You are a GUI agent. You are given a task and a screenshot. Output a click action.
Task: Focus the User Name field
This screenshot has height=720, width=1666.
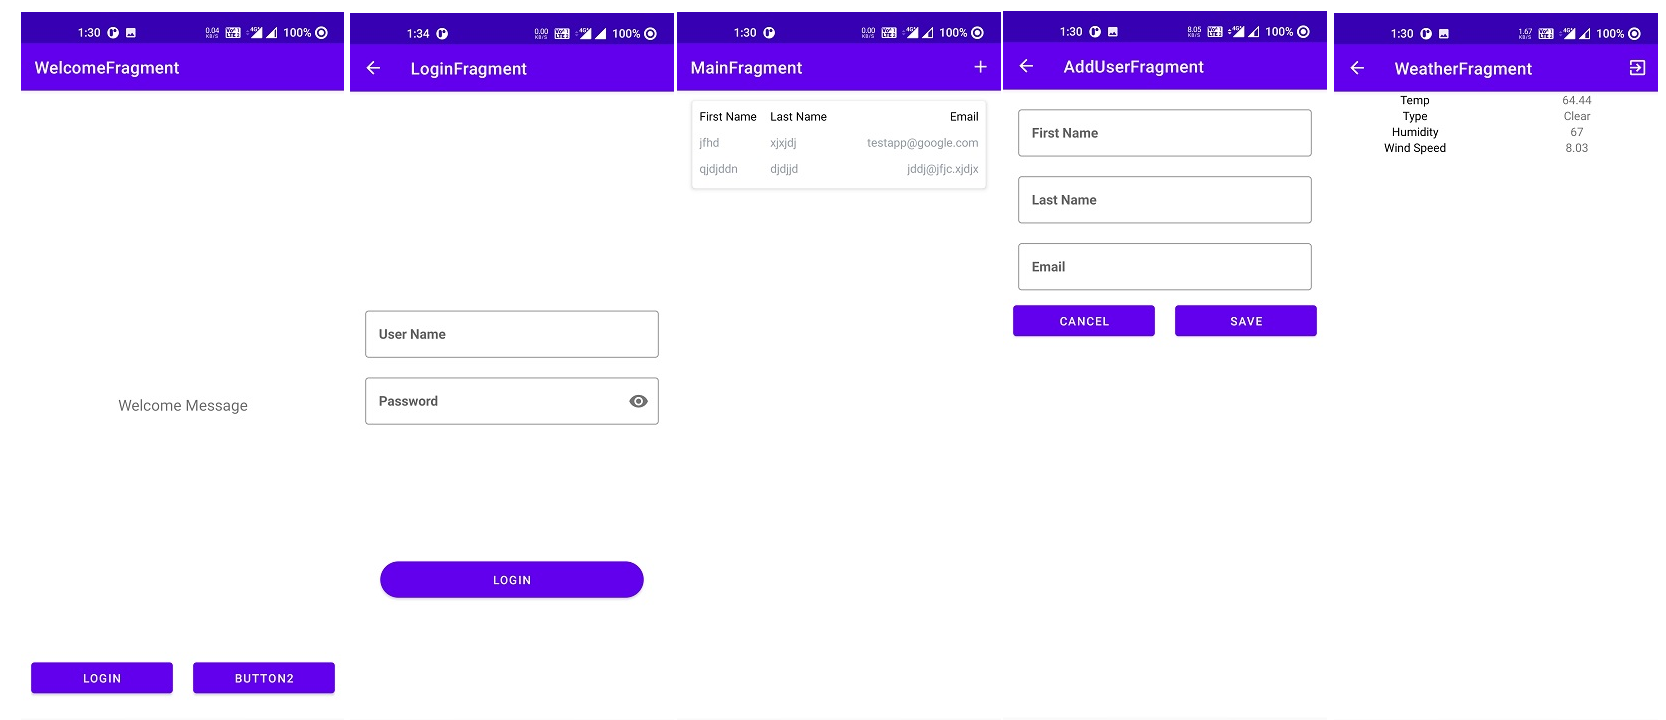512,334
